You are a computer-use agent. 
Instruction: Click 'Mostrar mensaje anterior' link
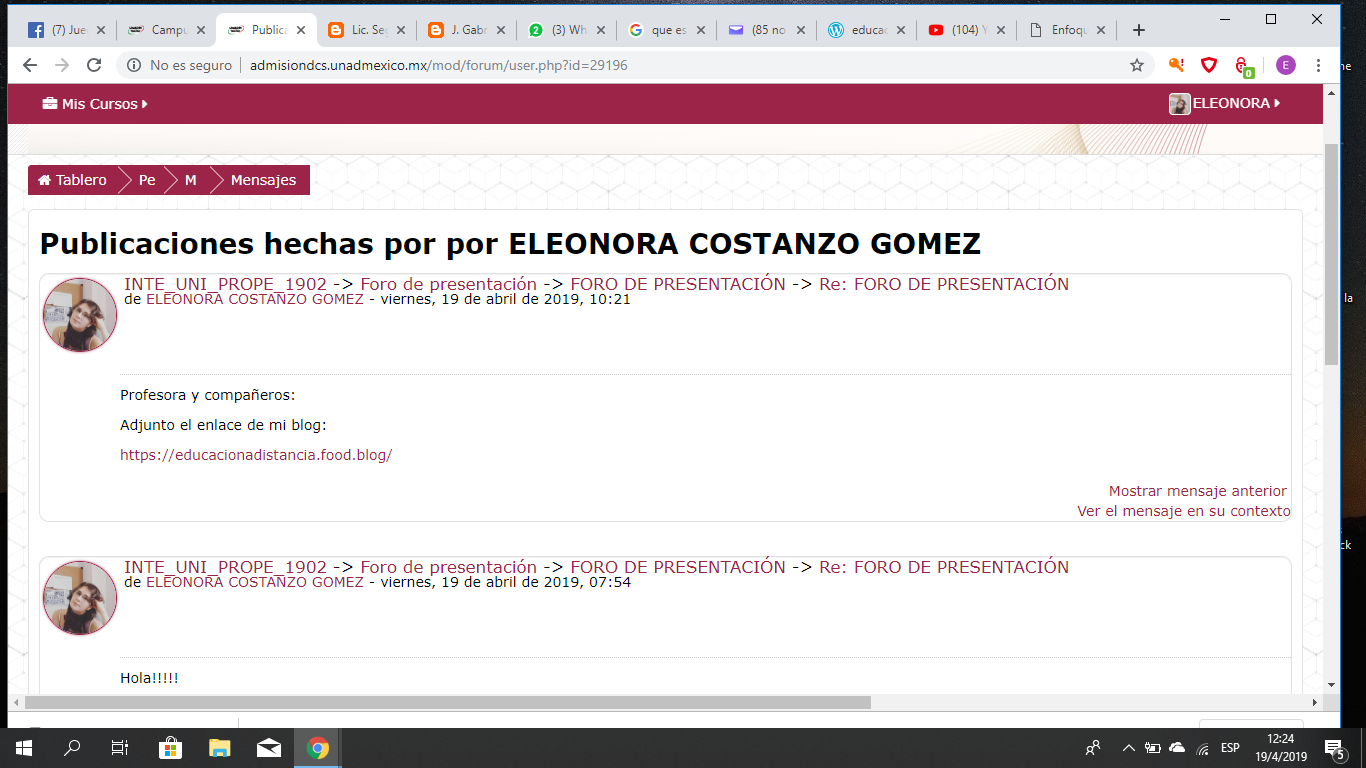[x=1197, y=491]
